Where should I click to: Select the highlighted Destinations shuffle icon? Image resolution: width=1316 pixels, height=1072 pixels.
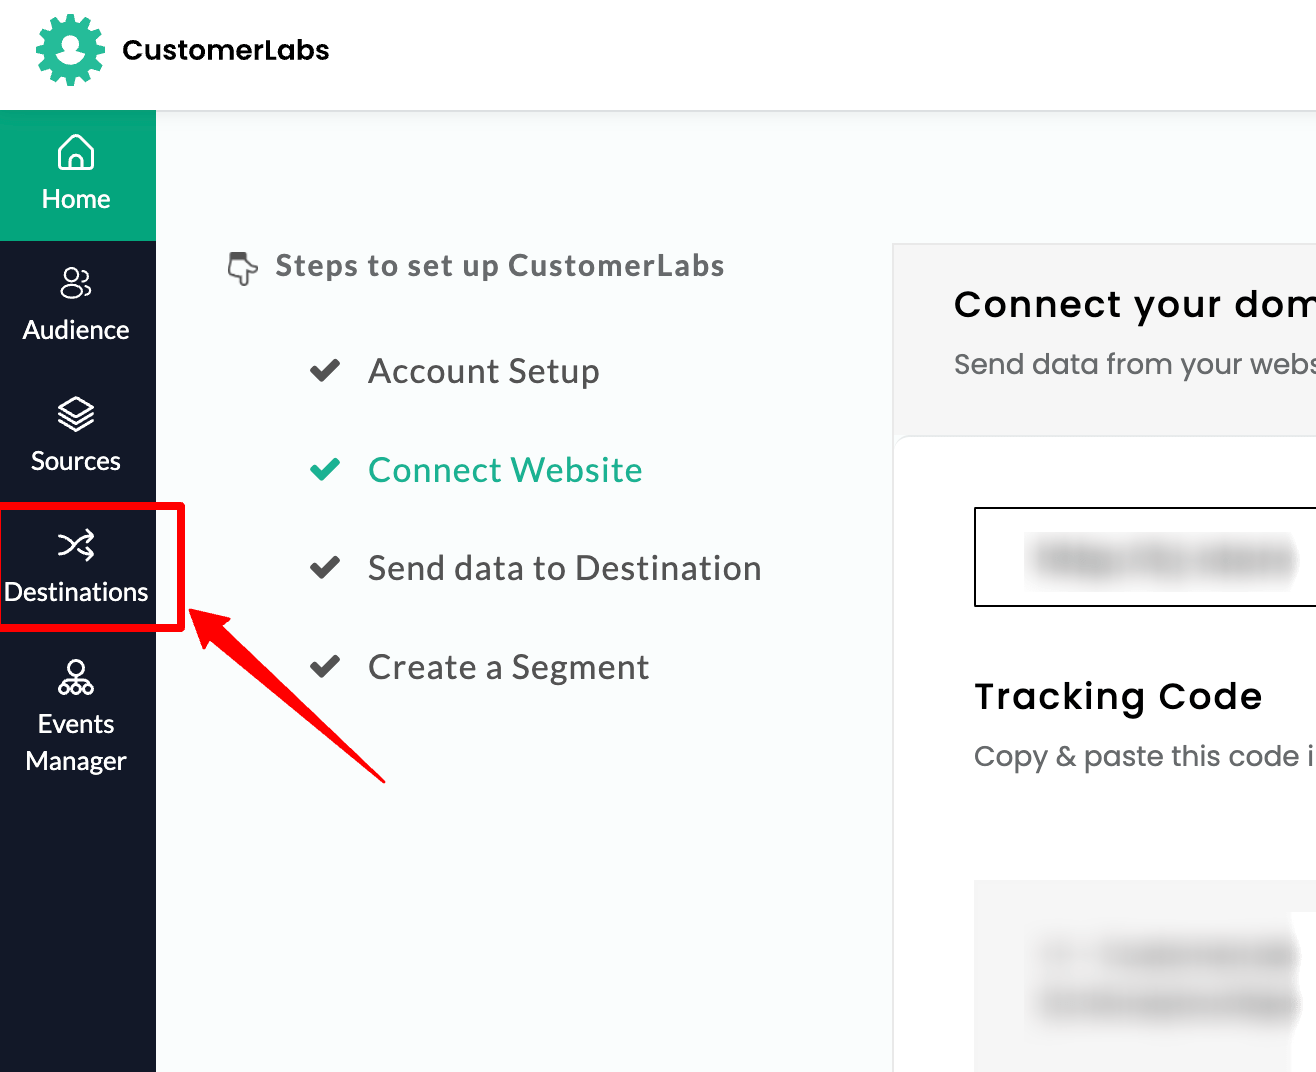pyautogui.click(x=76, y=546)
